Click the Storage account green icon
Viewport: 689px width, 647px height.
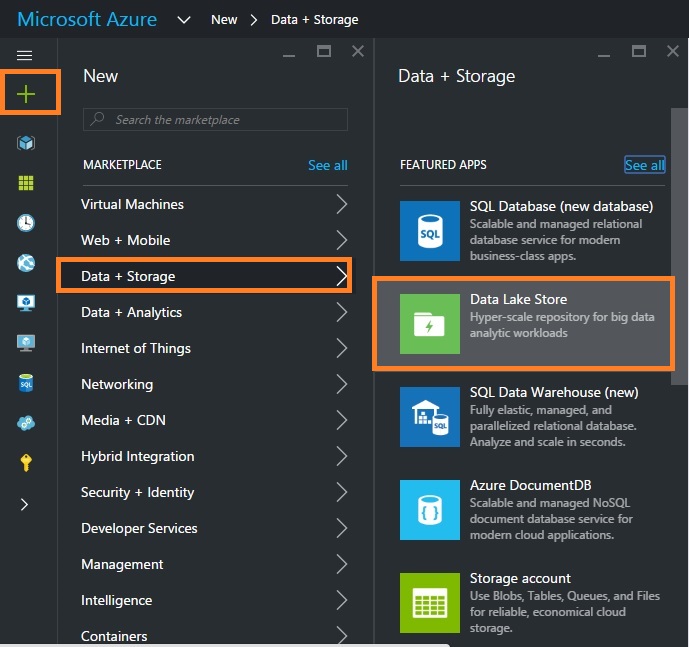[429, 603]
